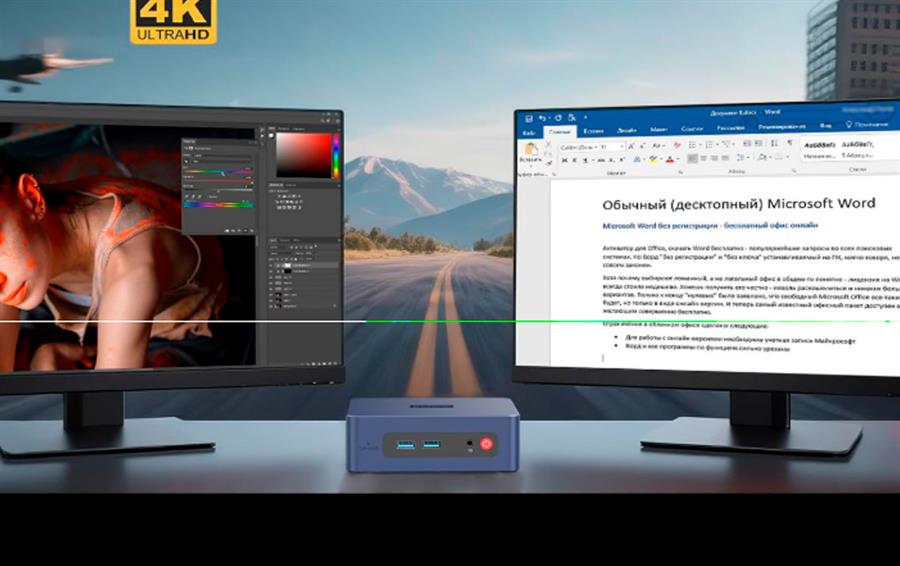Click the document title heading text in Word
Screen dimensions: 900x566
[739, 203]
